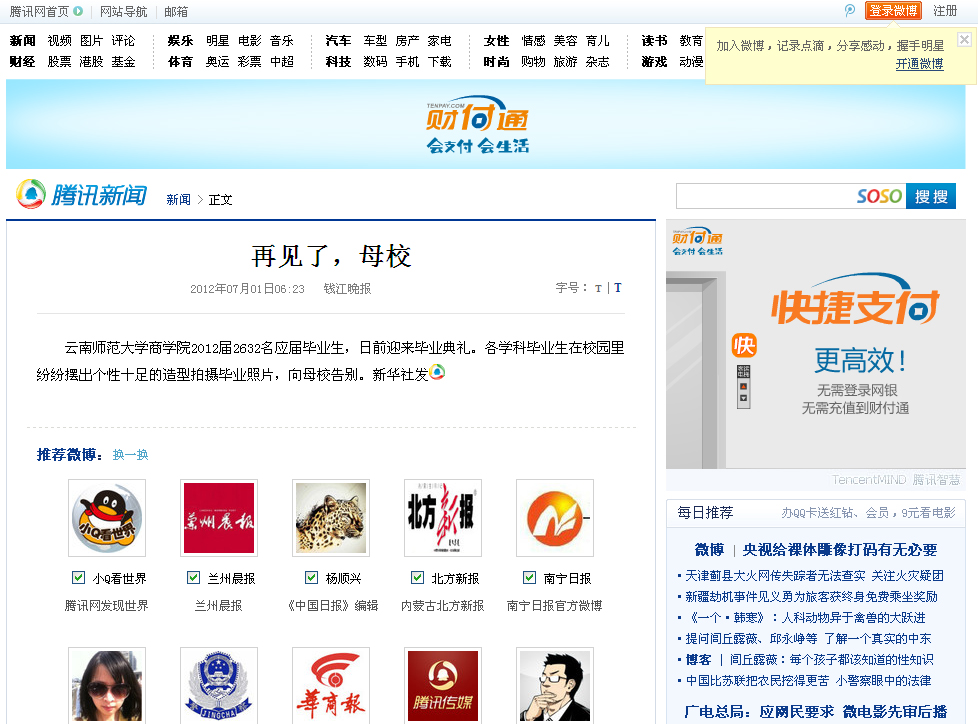Click the 快 orange badge in sidebar ad
The height and width of the screenshot is (724, 978).
point(744,345)
